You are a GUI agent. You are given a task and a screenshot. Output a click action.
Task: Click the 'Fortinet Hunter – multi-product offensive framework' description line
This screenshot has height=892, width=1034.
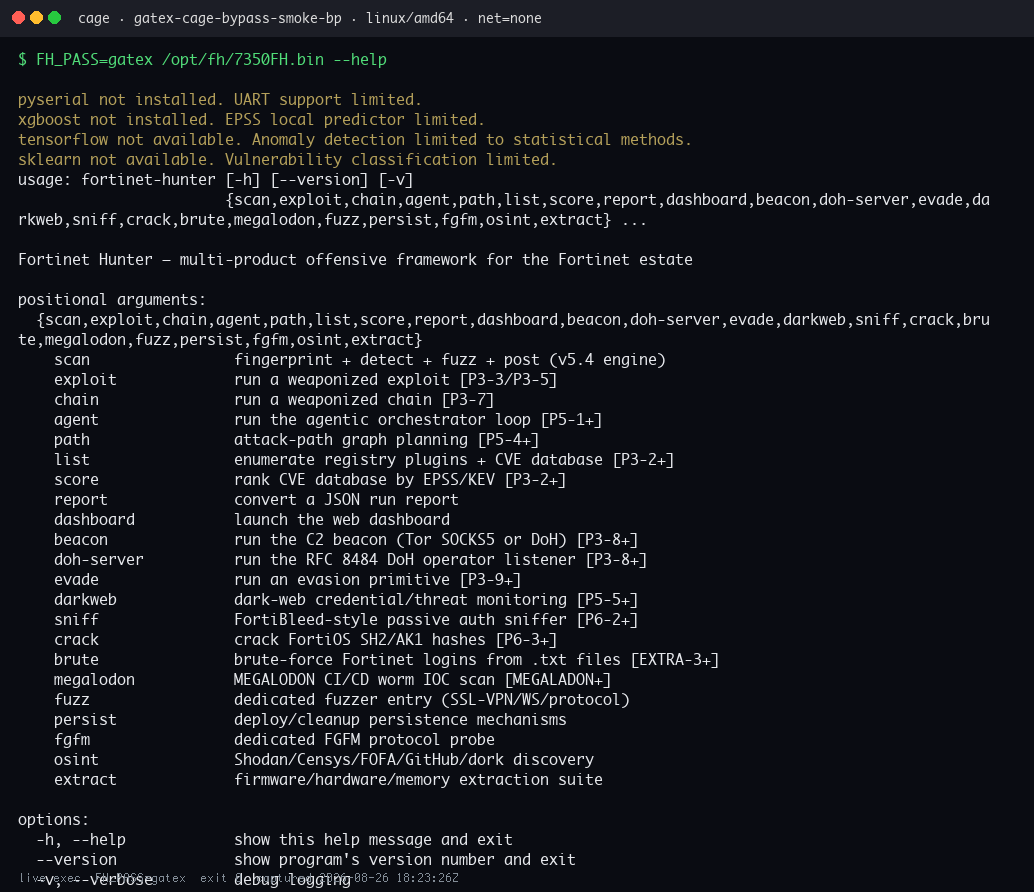[x=355, y=259]
